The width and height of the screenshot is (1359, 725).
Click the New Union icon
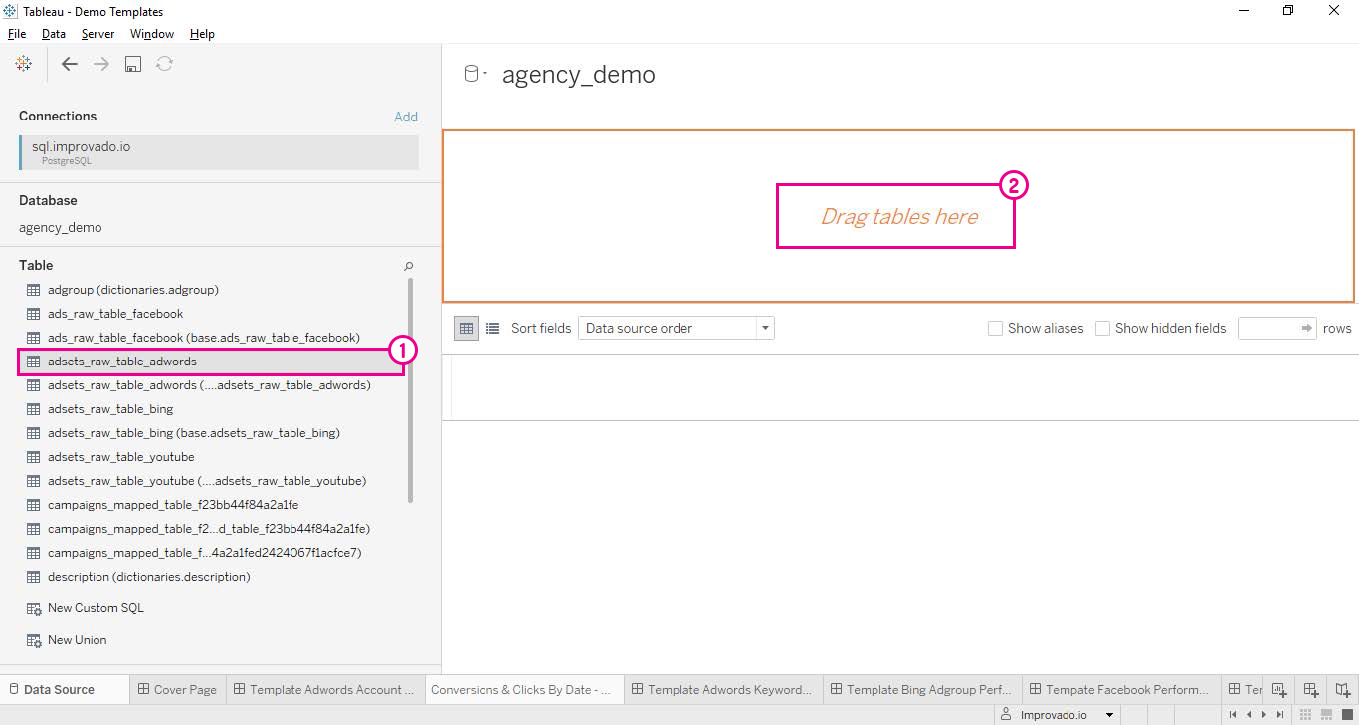[x=33, y=640]
